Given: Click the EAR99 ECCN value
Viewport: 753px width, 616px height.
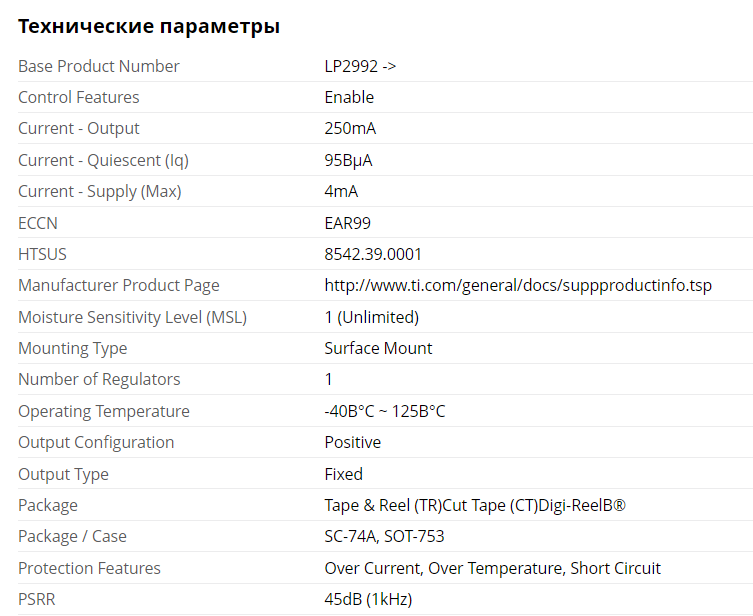Looking at the screenshot, I should tap(347, 223).
